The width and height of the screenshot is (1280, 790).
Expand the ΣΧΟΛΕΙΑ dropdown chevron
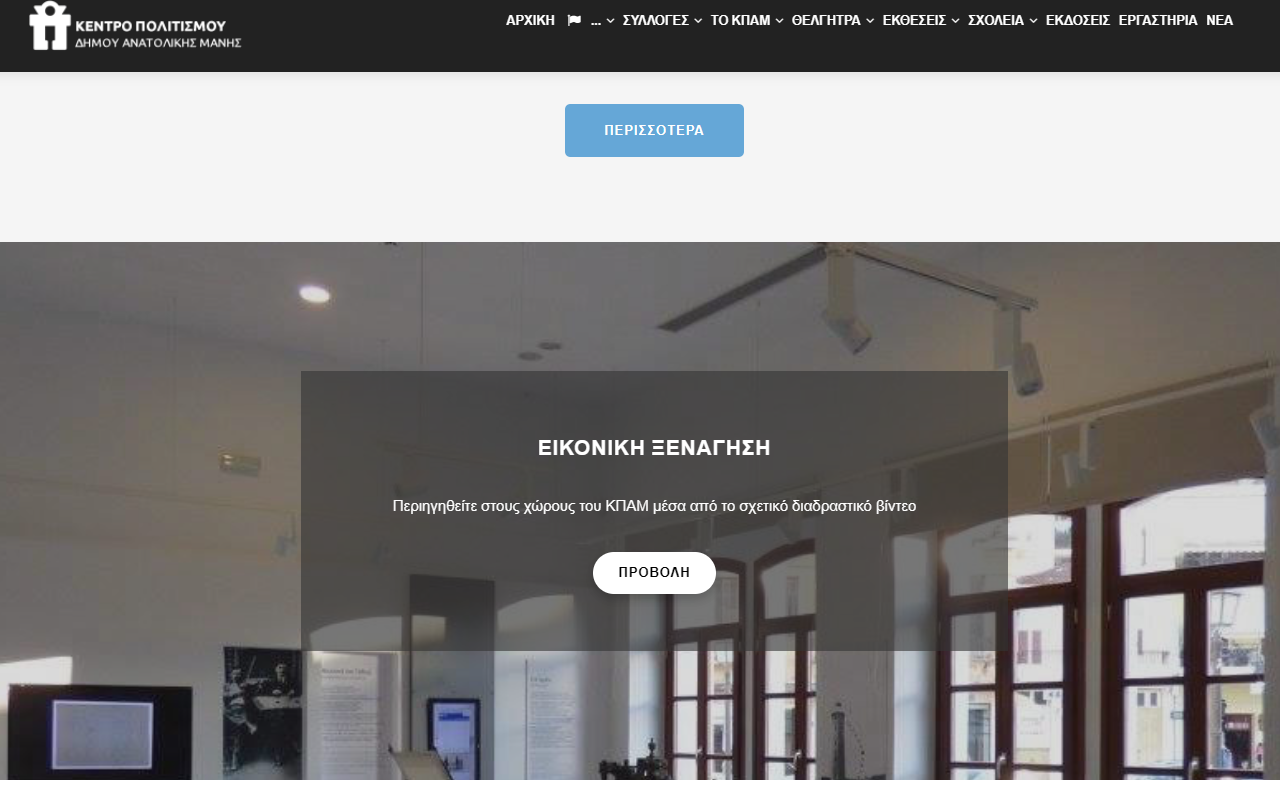1033,21
